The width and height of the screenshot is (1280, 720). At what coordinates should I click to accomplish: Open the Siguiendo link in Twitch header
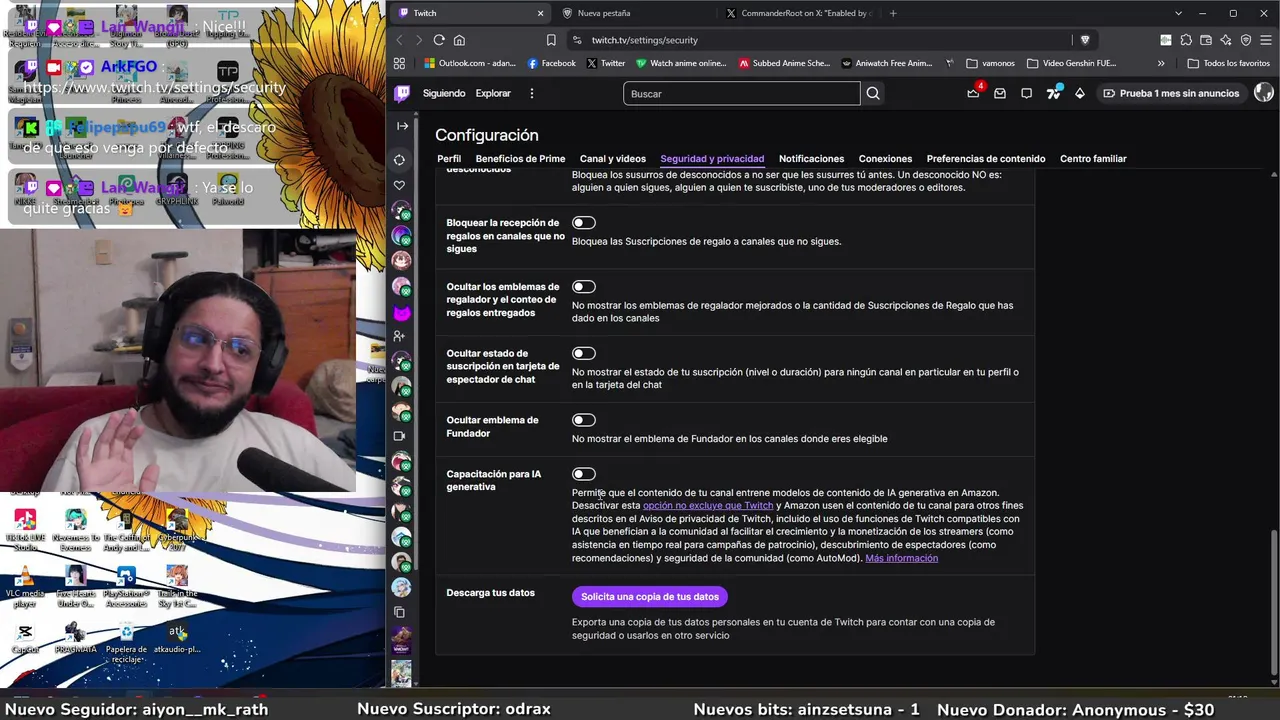click(444, 93)
